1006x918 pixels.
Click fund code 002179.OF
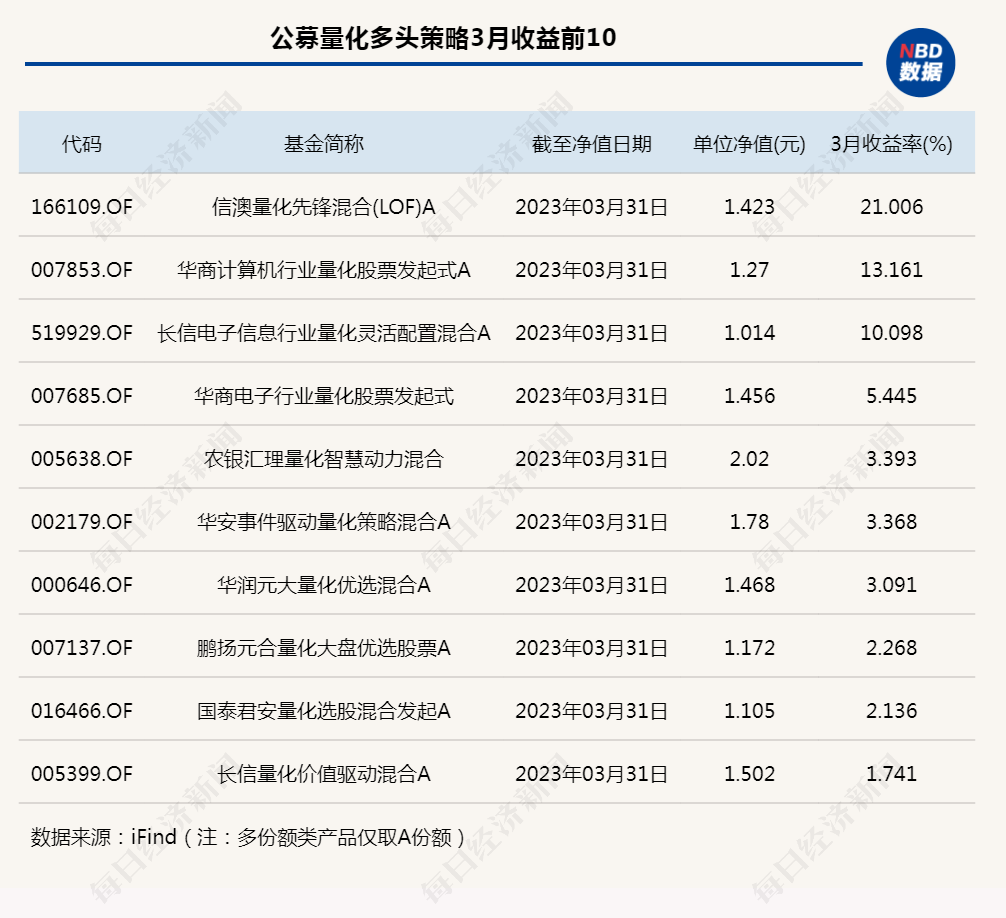[x=81, y=522]
